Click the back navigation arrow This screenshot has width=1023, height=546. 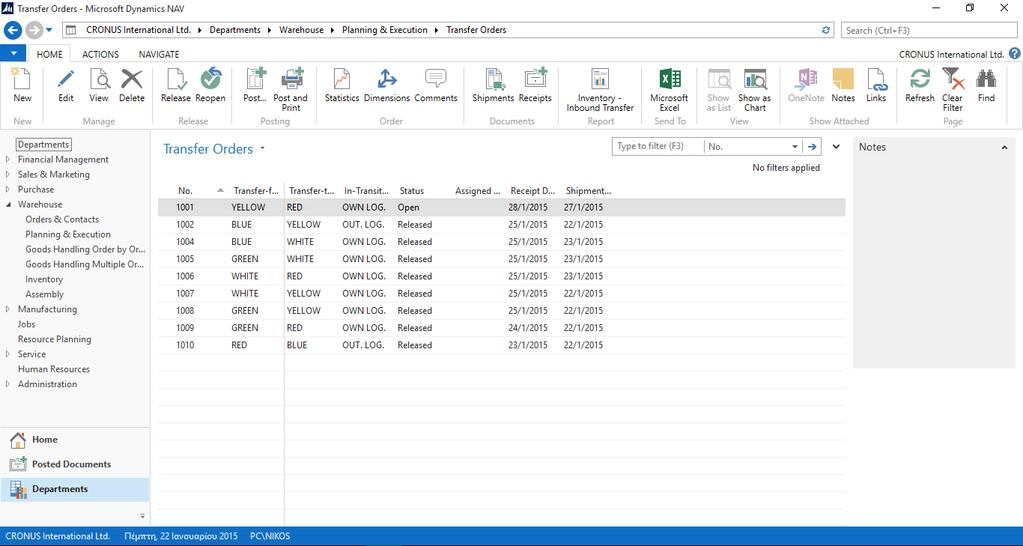click(x=13, y=30)
